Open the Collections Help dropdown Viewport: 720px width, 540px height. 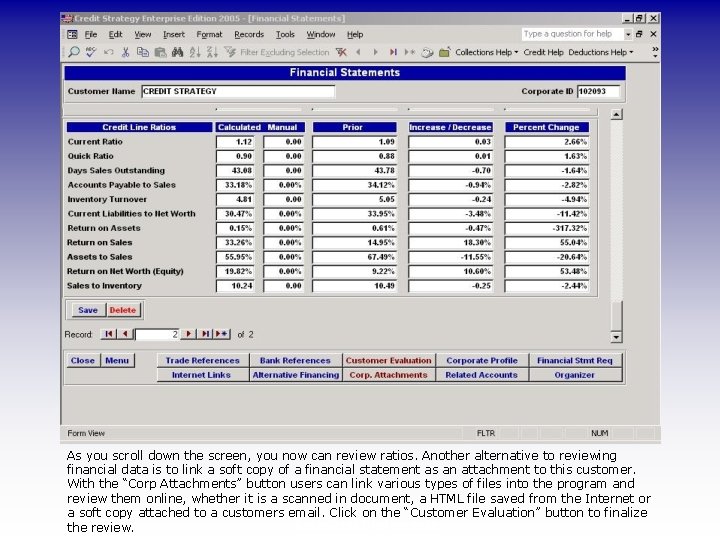486,52
